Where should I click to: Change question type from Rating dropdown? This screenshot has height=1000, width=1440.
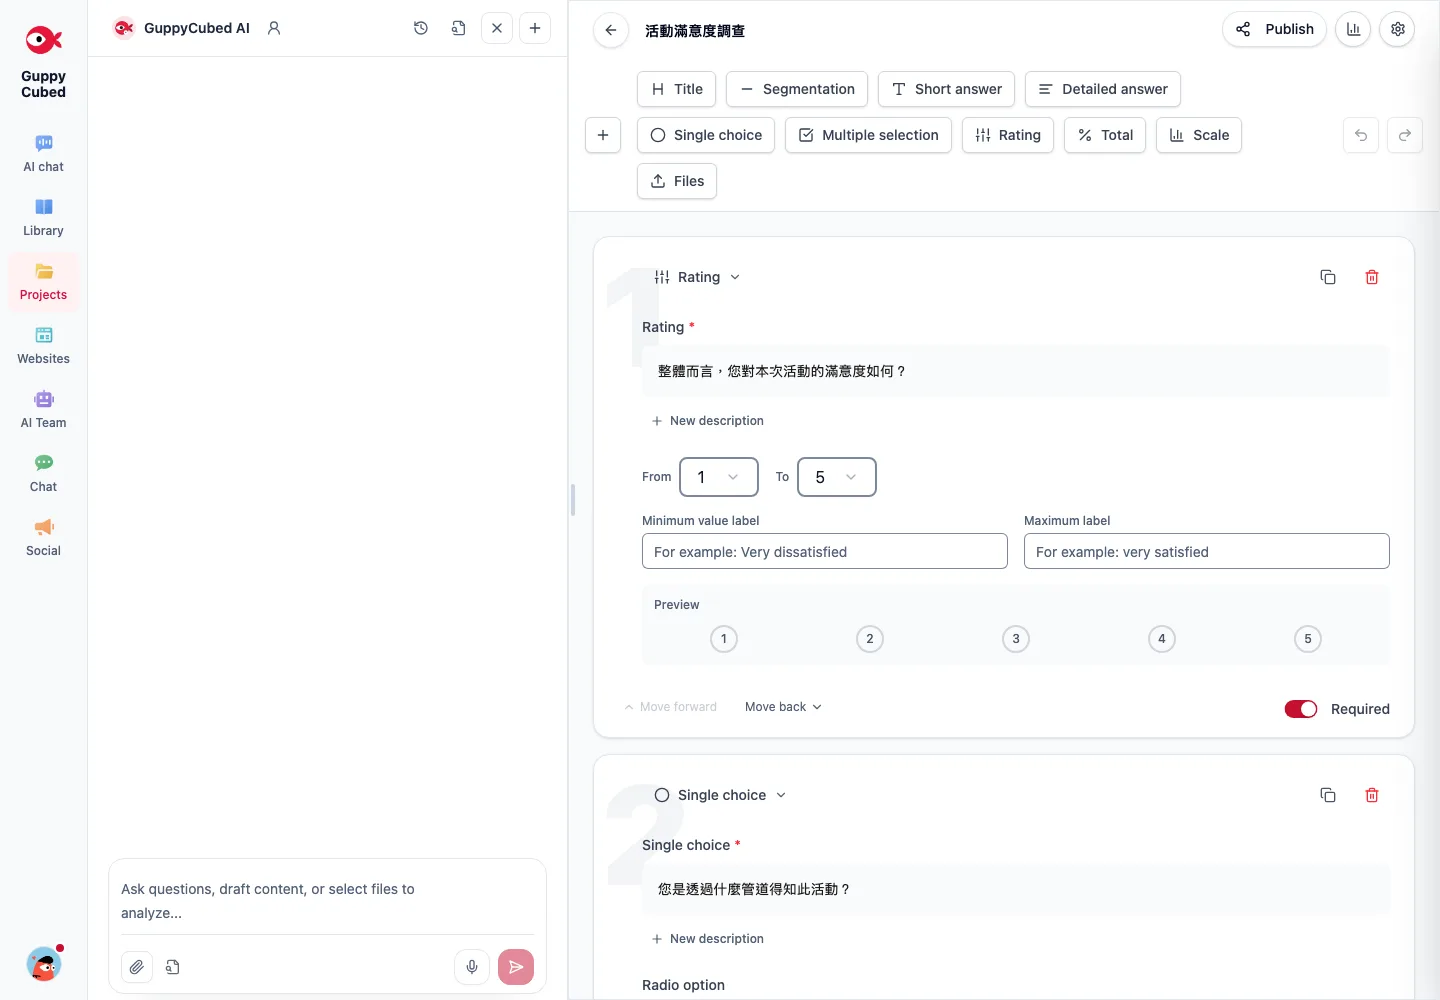coord(698,277)
